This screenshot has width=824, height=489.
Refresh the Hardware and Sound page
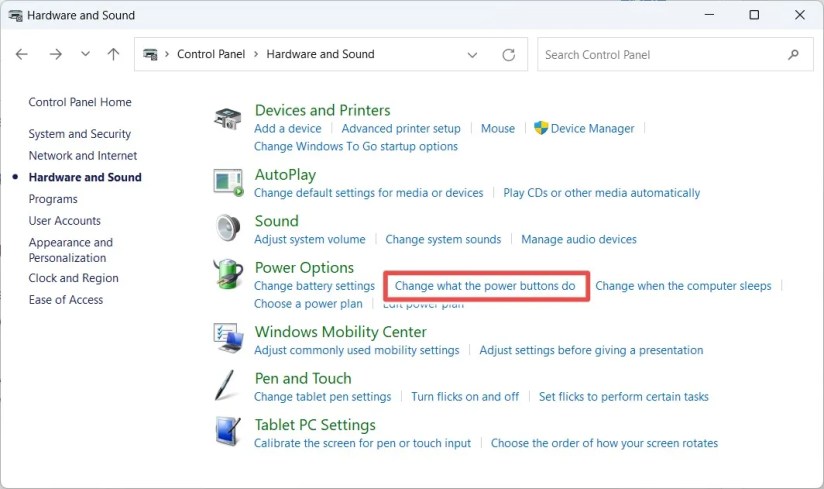click(x=508, y=55)
